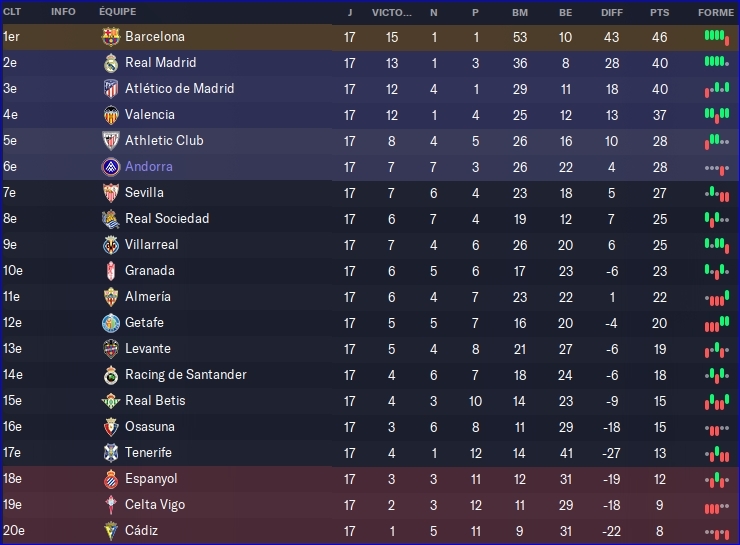Click Celta Vigo's form indicator bars
Image resolution: width=740 pixels, height=545 pixels.
coord(716,505)
